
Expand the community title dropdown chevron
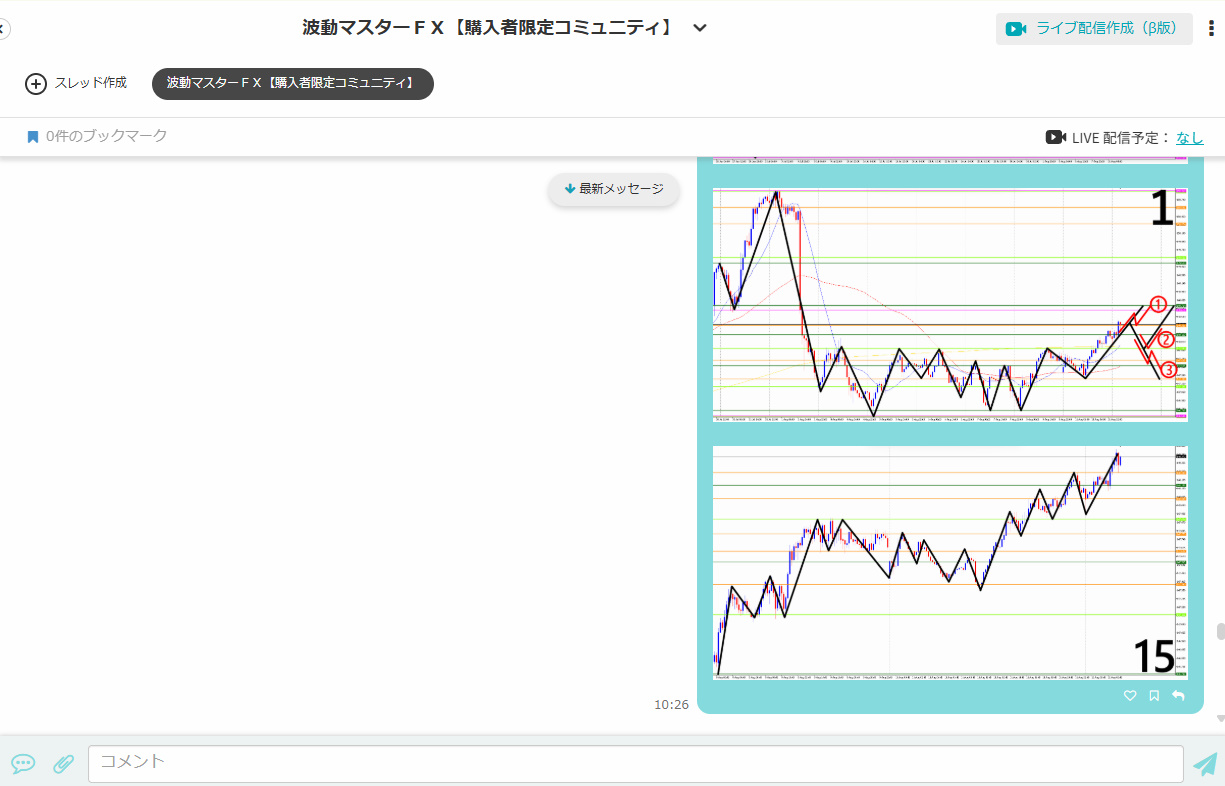tap(700, 28)
